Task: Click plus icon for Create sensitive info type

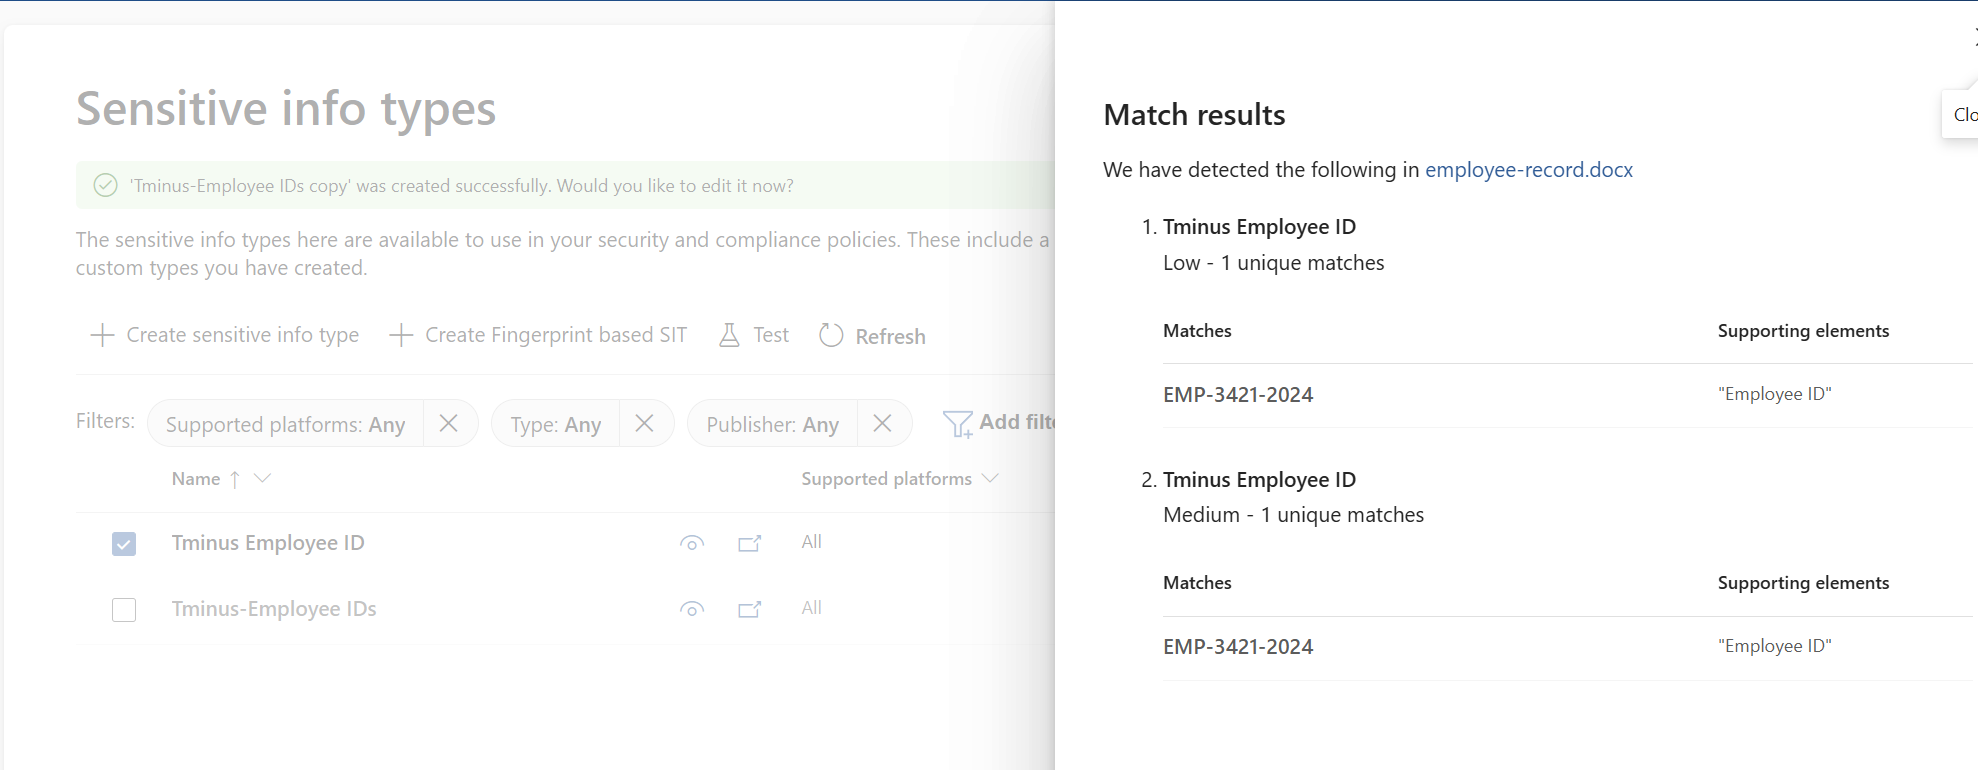Action: pyautogui.click(x=102, y=335)
